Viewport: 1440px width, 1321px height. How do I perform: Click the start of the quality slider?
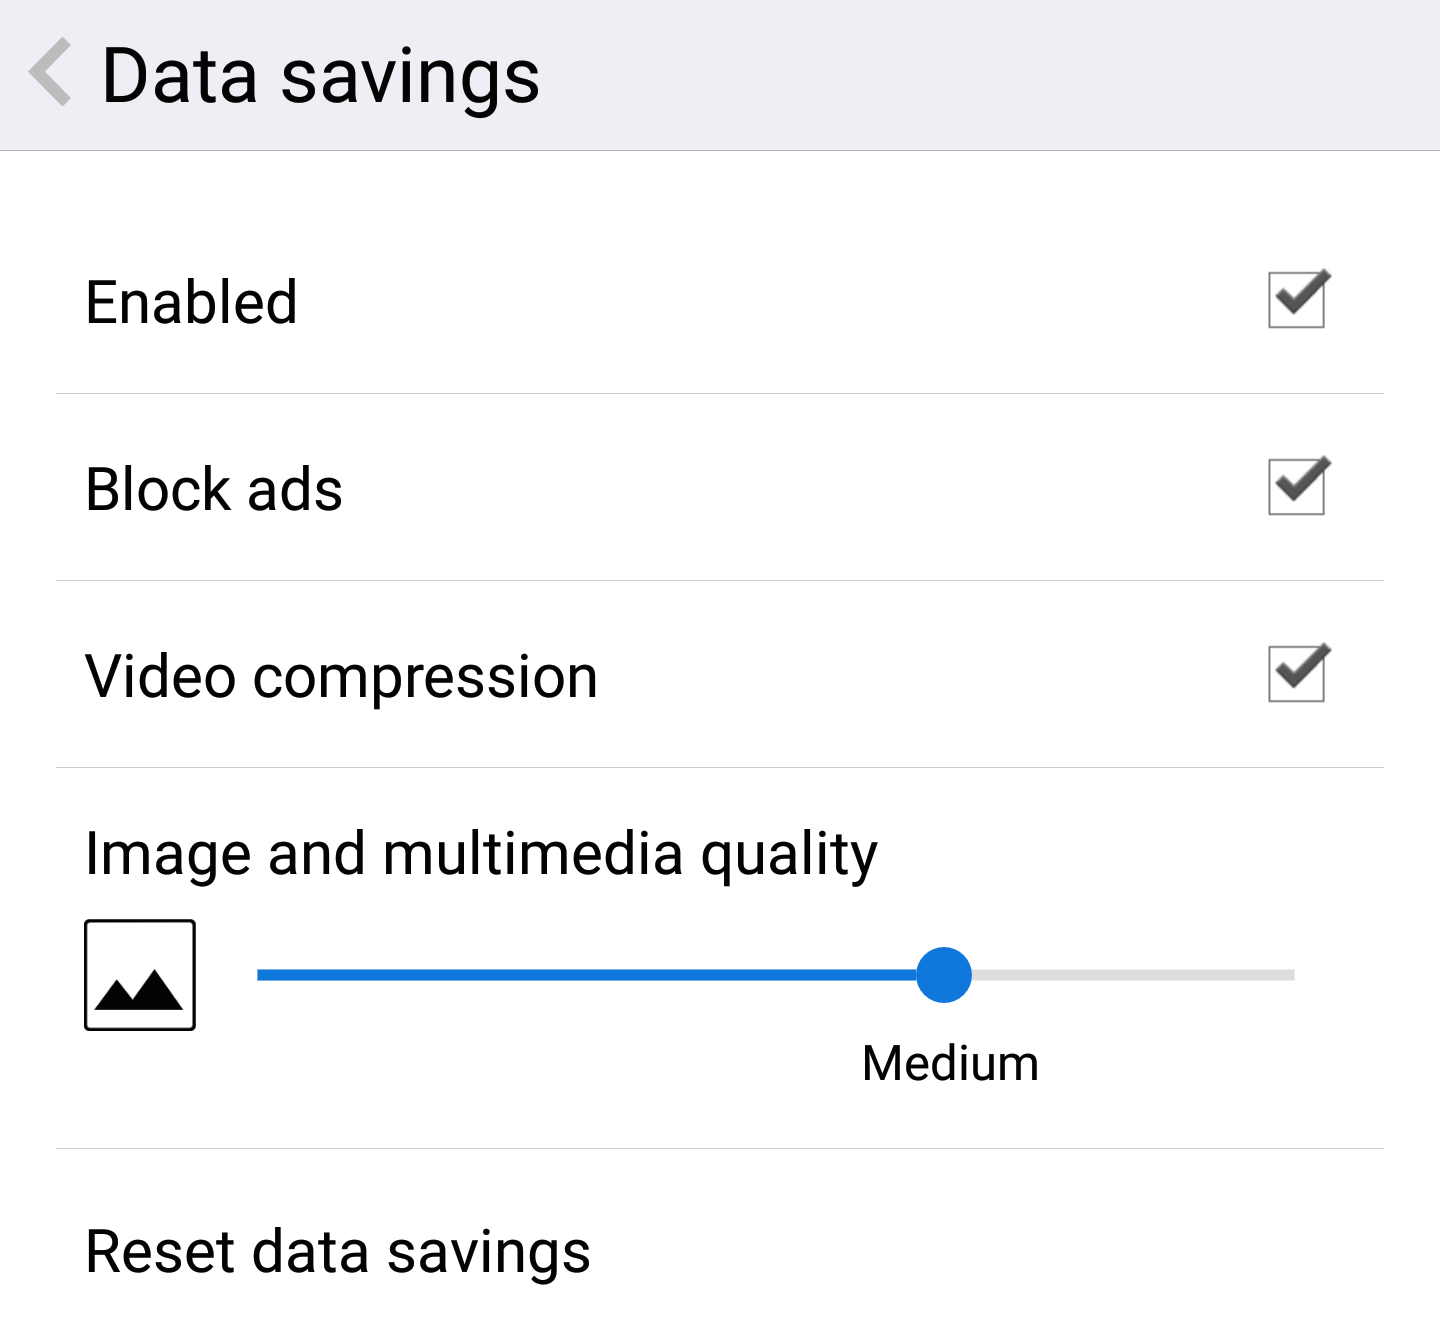pyautogui.click(x=260, y=975)
